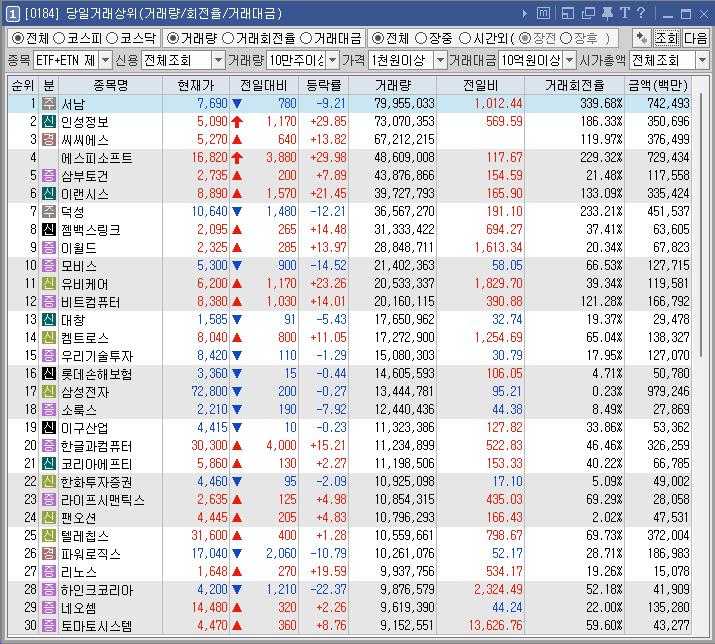Viewport: 715px width, 644px height.
Task: Open the 거래대금 10억원이상 dropdown
Action: point(570,60)
